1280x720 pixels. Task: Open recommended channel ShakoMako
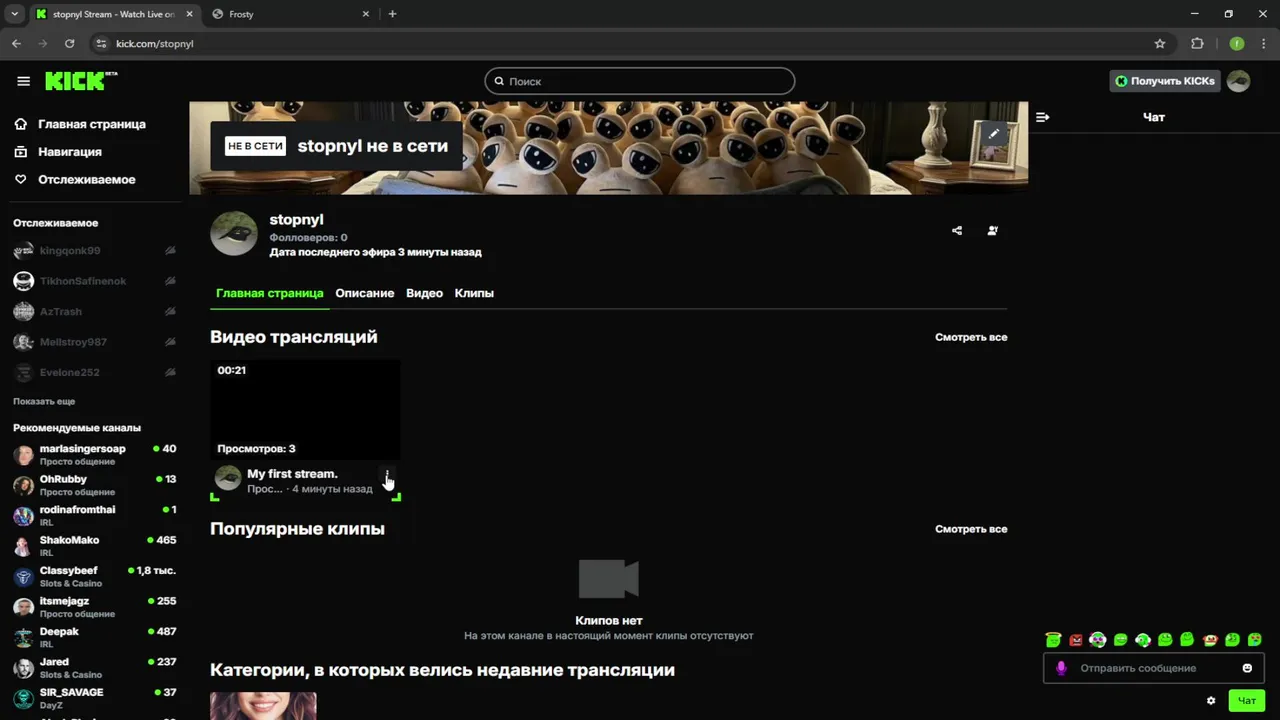(x=95, y=546)
